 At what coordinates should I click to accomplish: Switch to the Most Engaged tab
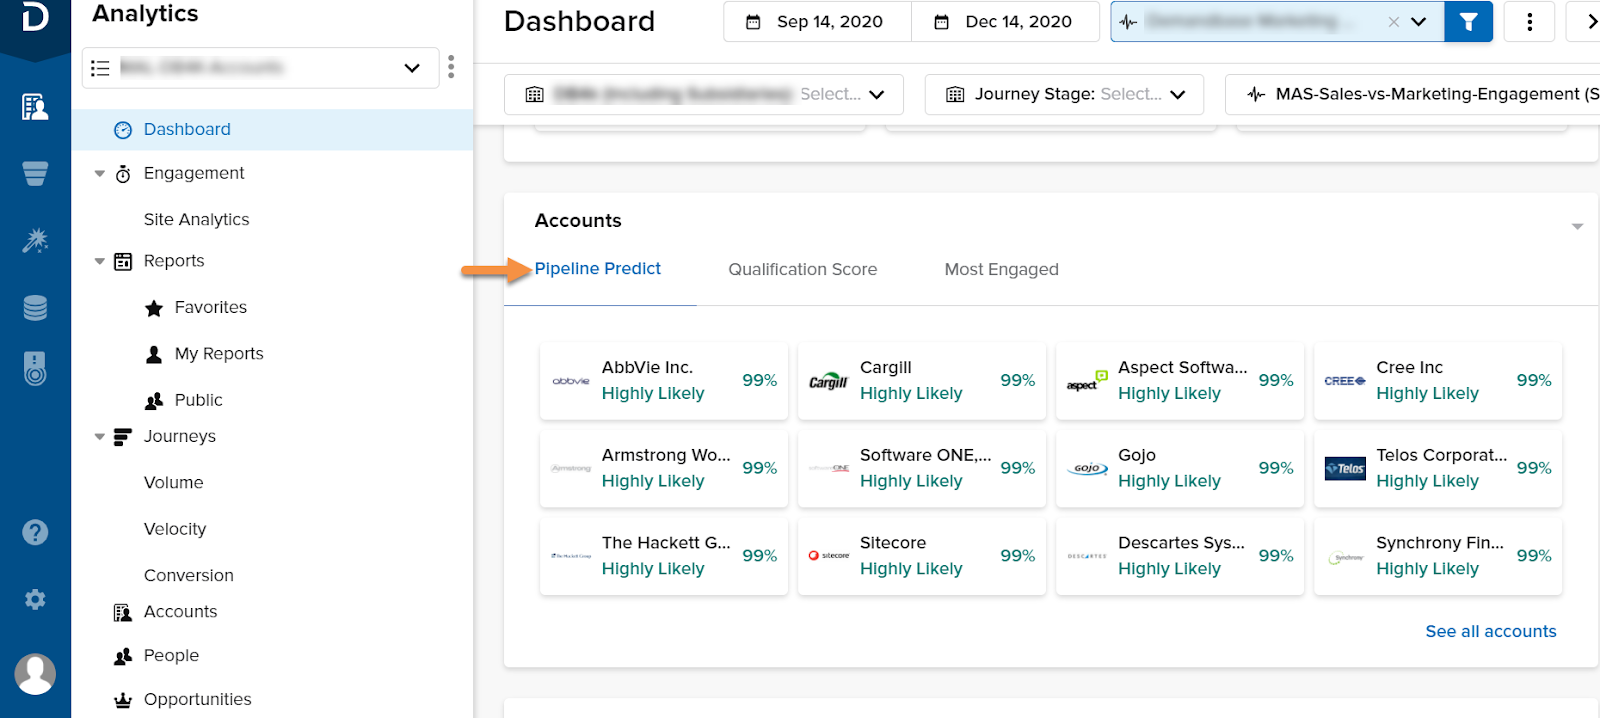(x=1002, y=270)
